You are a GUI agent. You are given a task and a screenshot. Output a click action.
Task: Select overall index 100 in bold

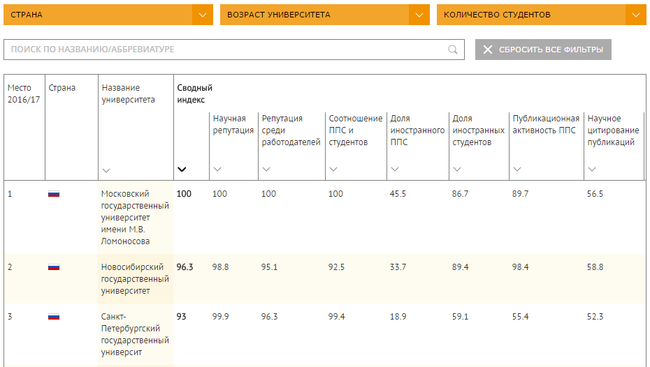tap(184, 194)
